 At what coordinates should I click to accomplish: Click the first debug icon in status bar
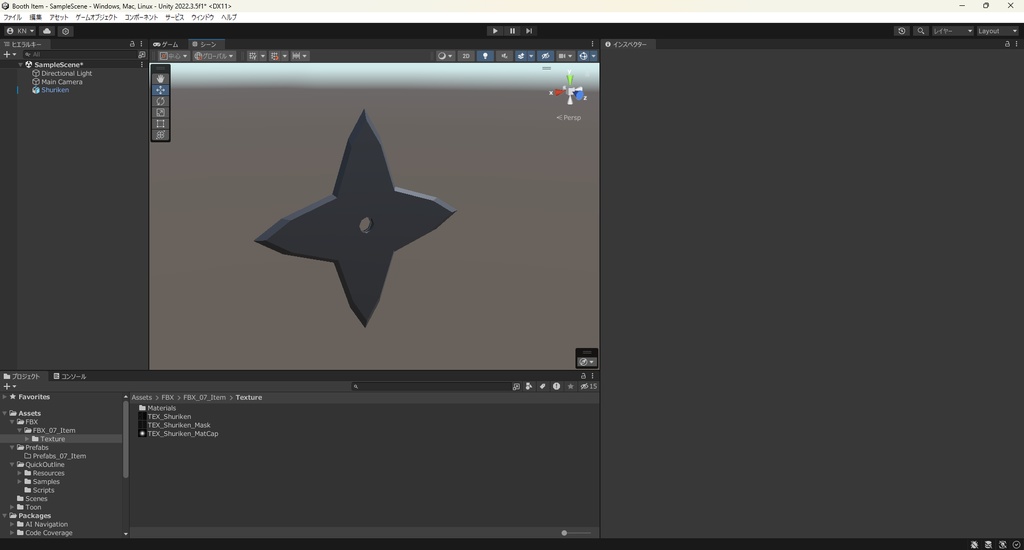[974, 544]
